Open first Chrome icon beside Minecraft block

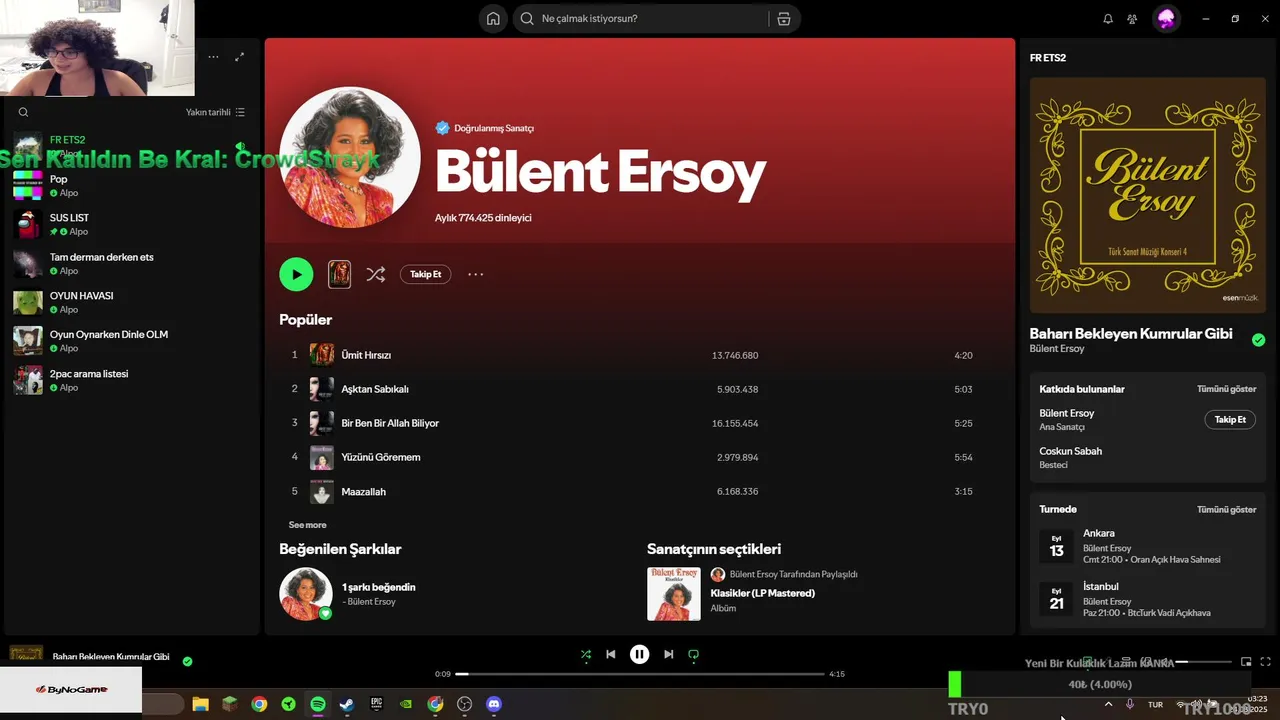coord(259,704)
